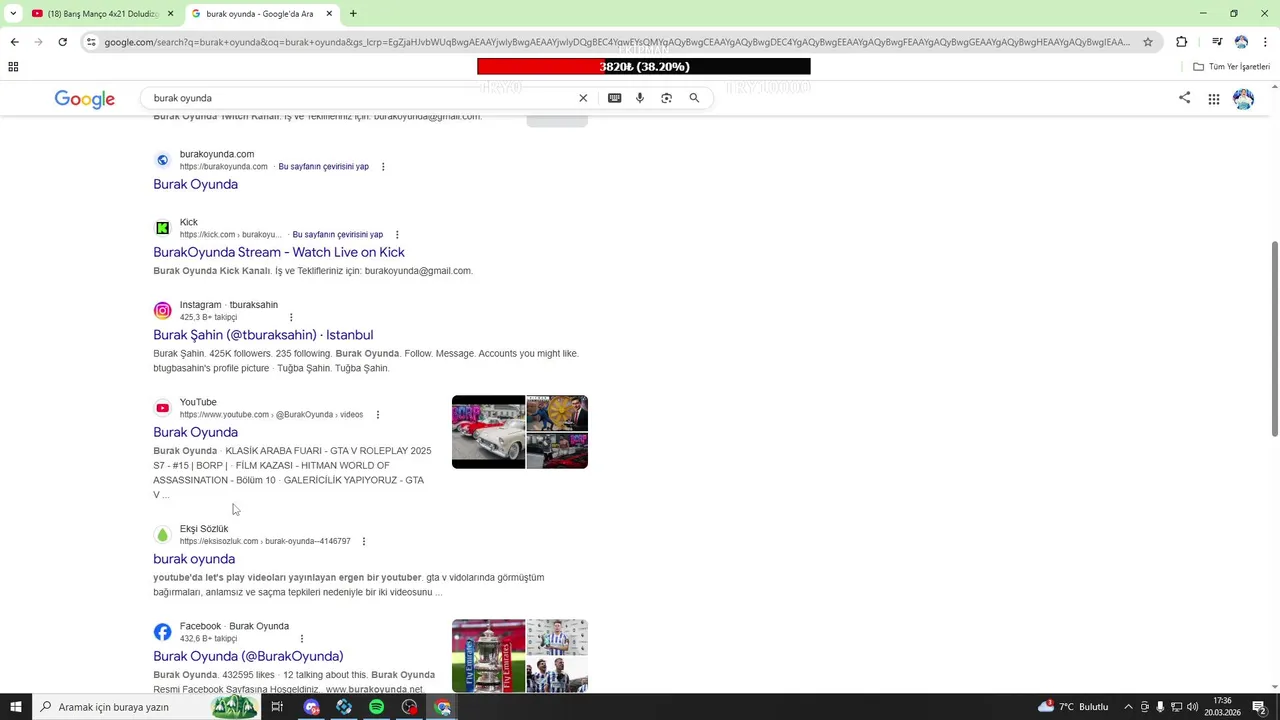Open the notification center icon
This screenshot has width=1280, height=720.
click(1260, 707)
